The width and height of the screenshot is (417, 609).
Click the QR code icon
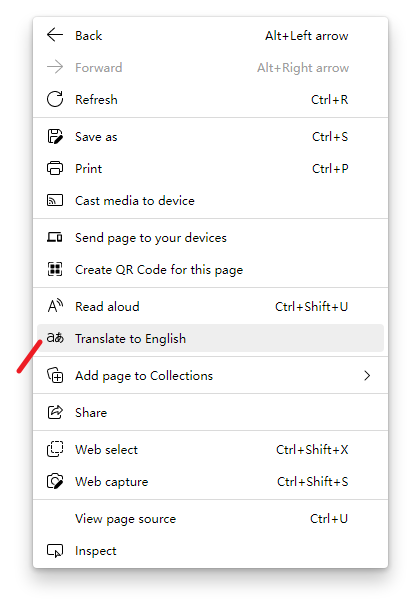pos(55,269)
